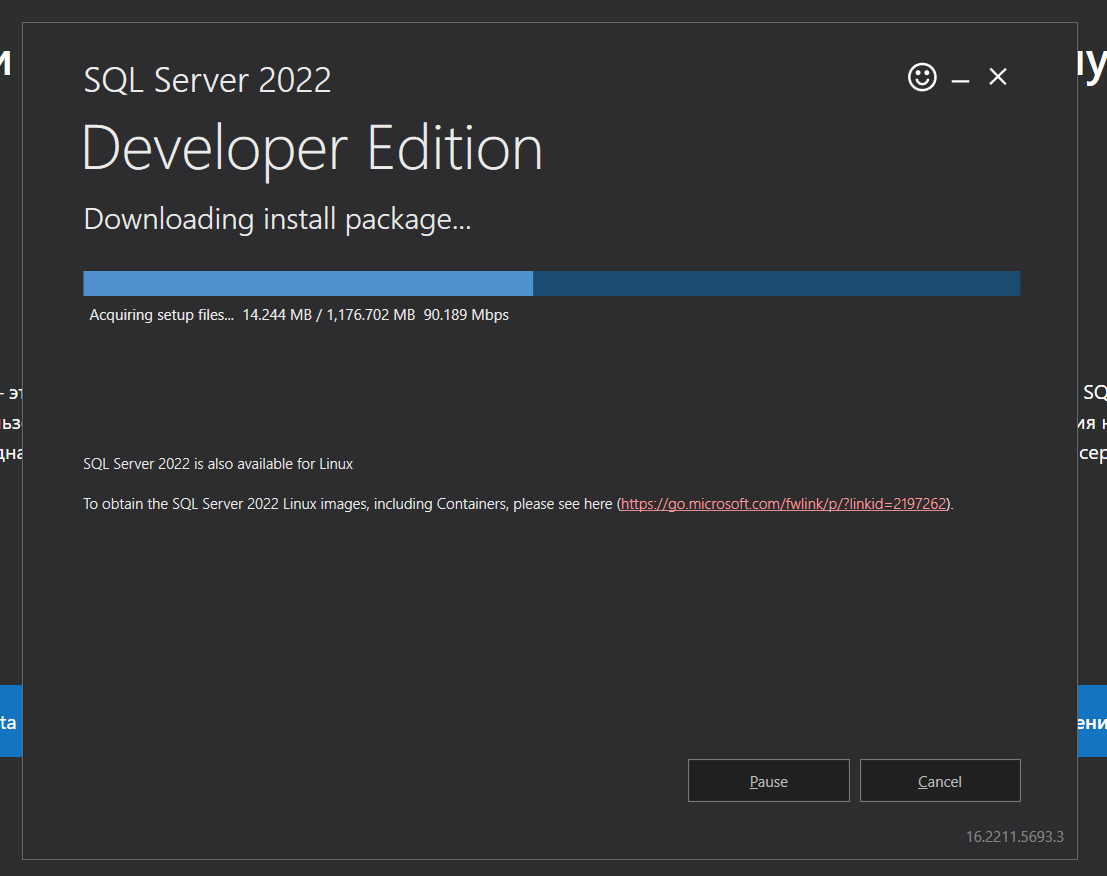This screenshot has height=876, width=1107.
Task: Click the download progress bar
Action: coord(551,283)
